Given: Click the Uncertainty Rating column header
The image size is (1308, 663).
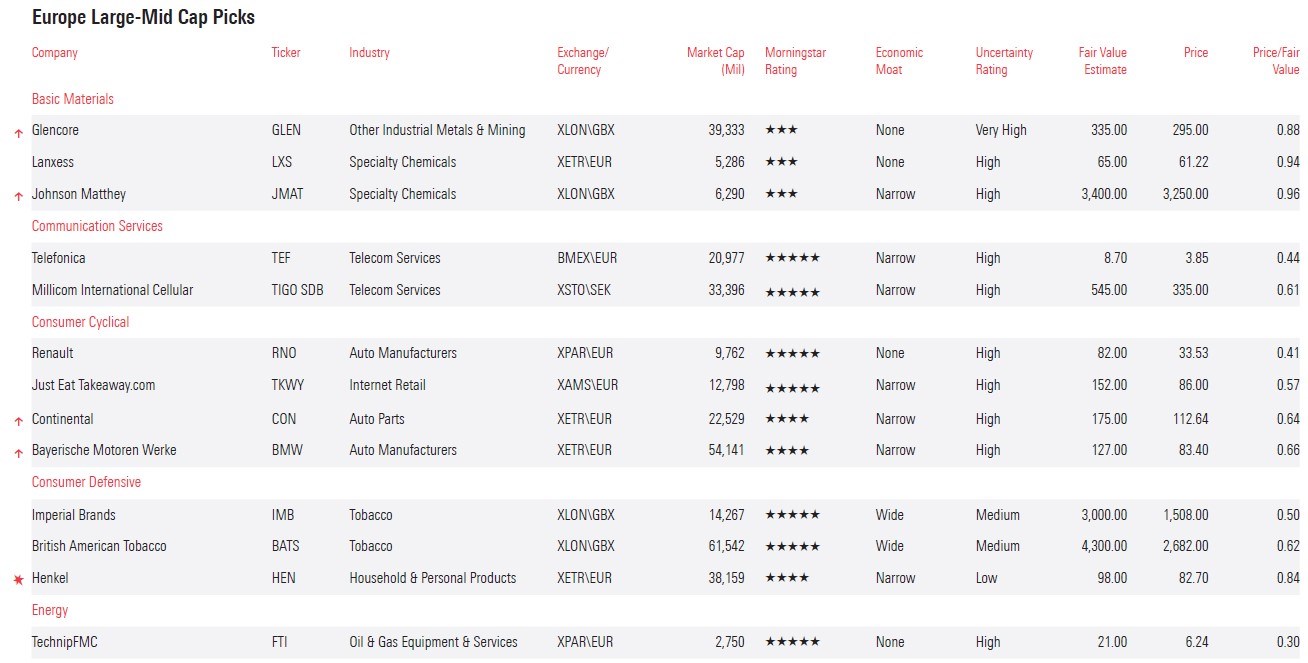Looking at the screenshot, I should [1004, 61].
